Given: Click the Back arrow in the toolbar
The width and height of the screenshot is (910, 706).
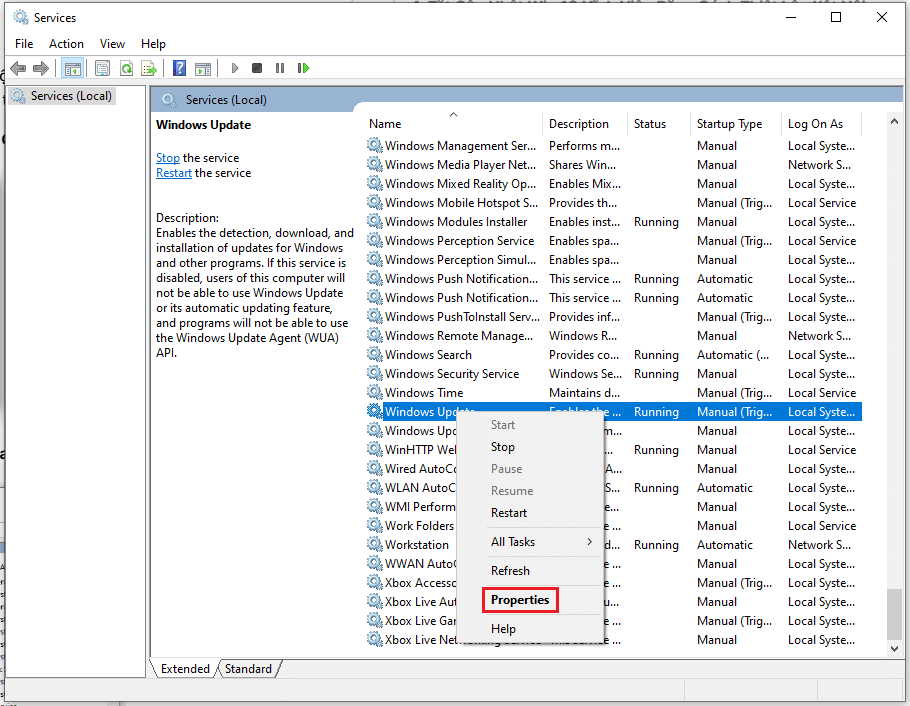Looking at the screenshot, I should (19, 69).
